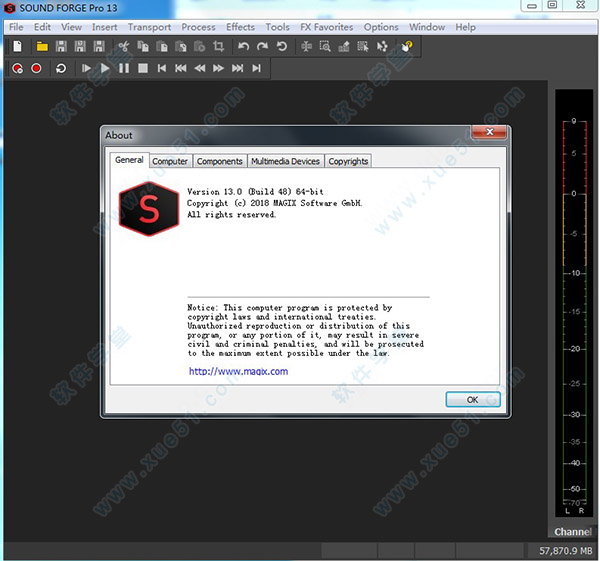Open the Tools menu
600x561 pixels.
(277, 27)
